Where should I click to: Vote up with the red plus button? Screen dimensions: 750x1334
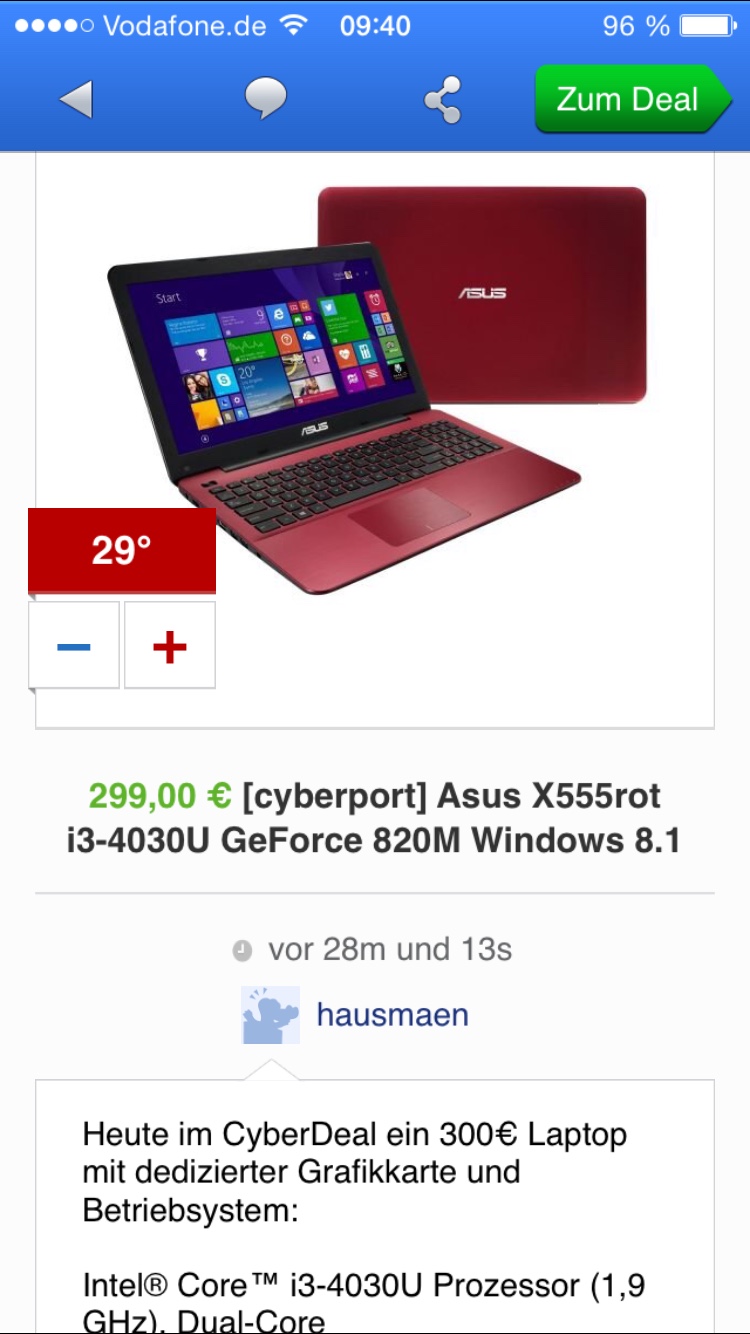(x=170, y=646)
